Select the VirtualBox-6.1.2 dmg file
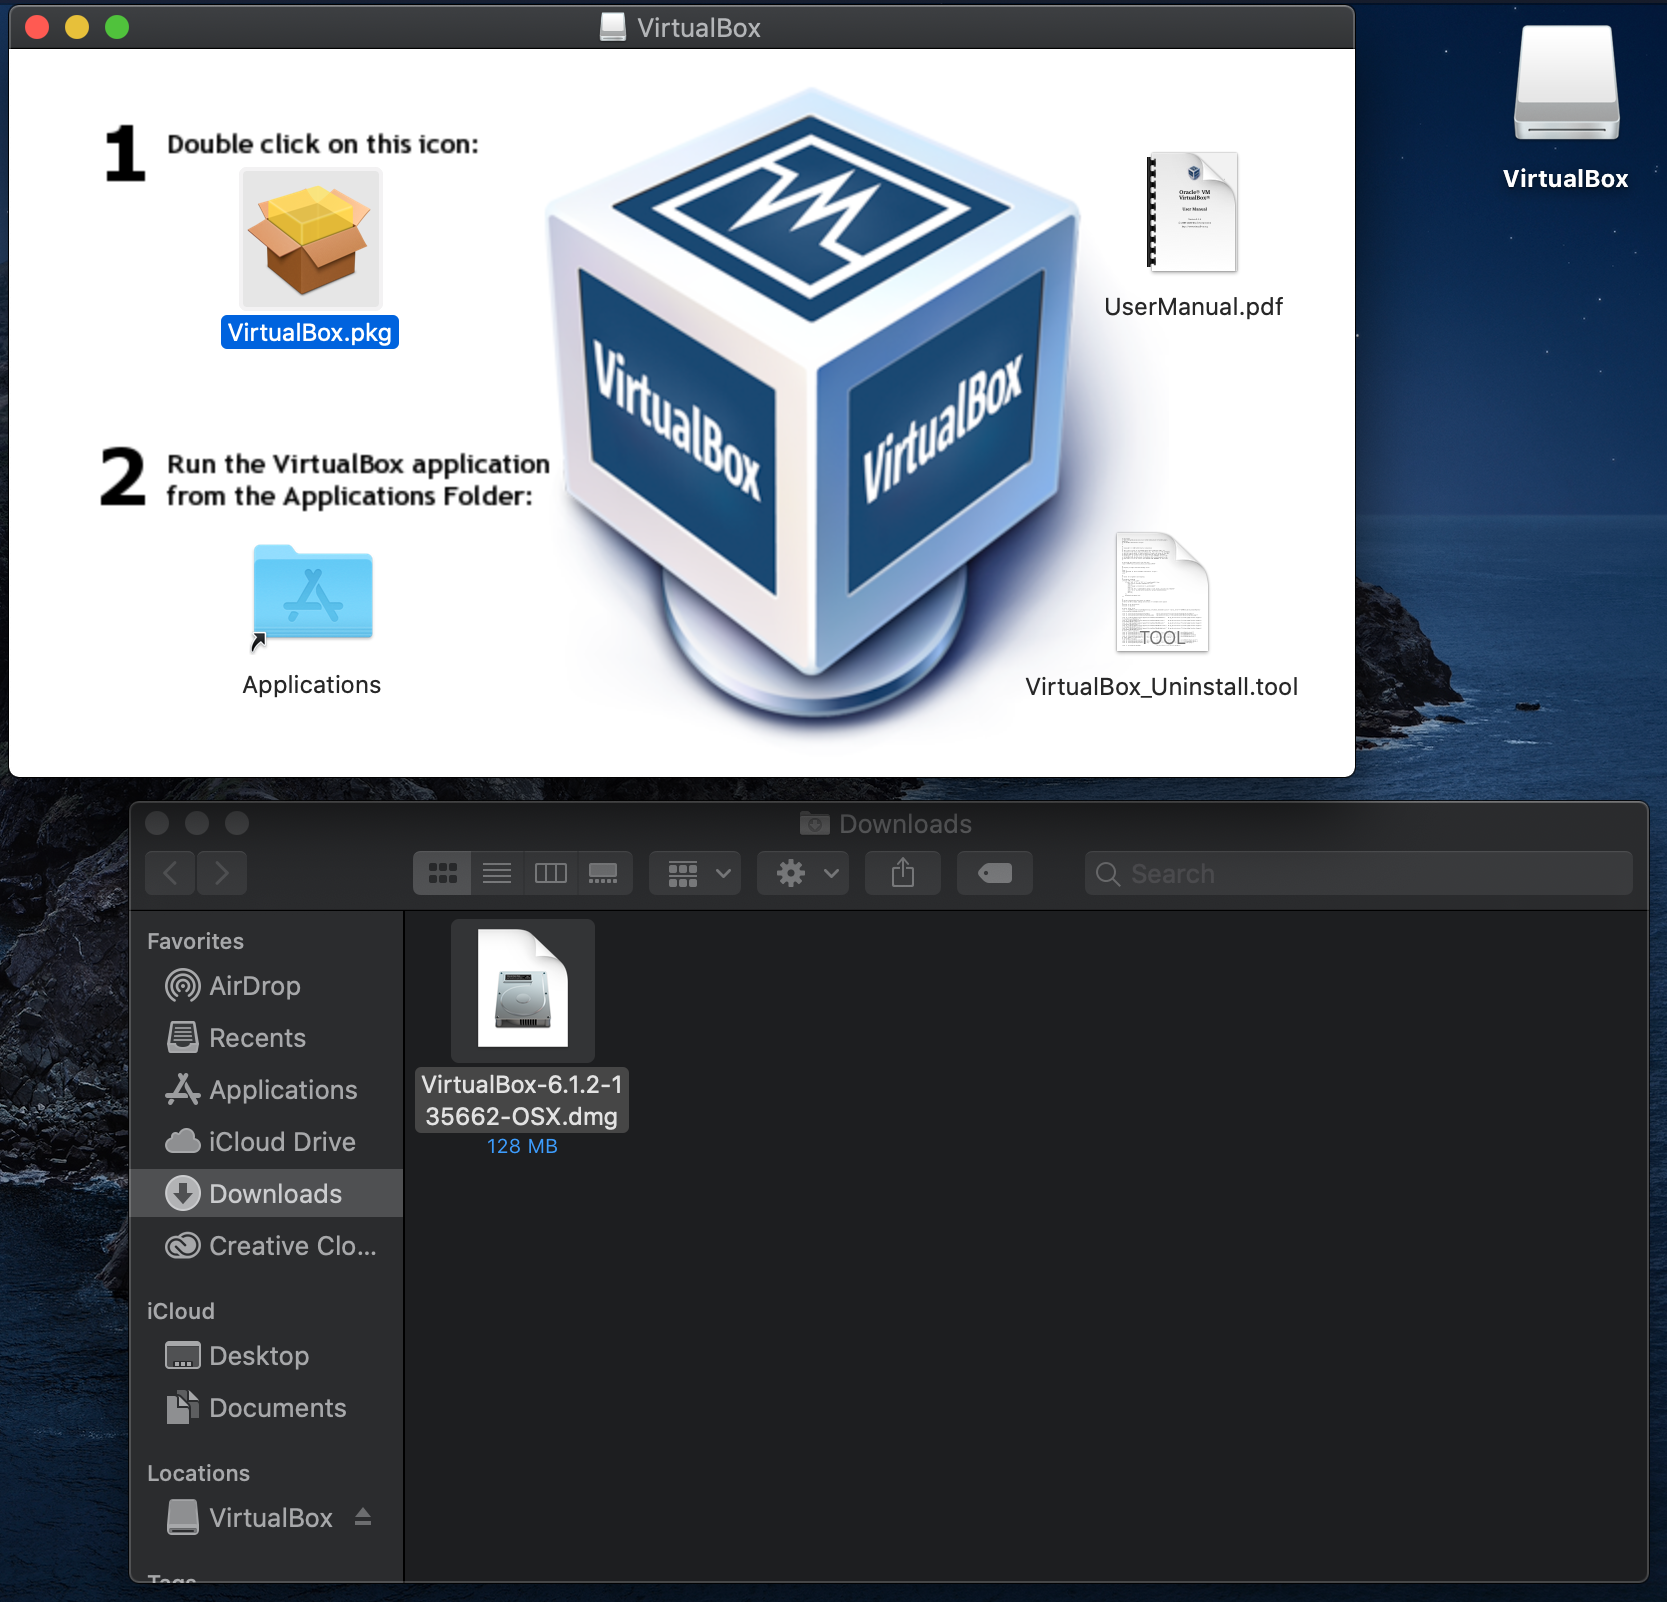This screenshot has height=1602, width=1667. tap(522, 991)
